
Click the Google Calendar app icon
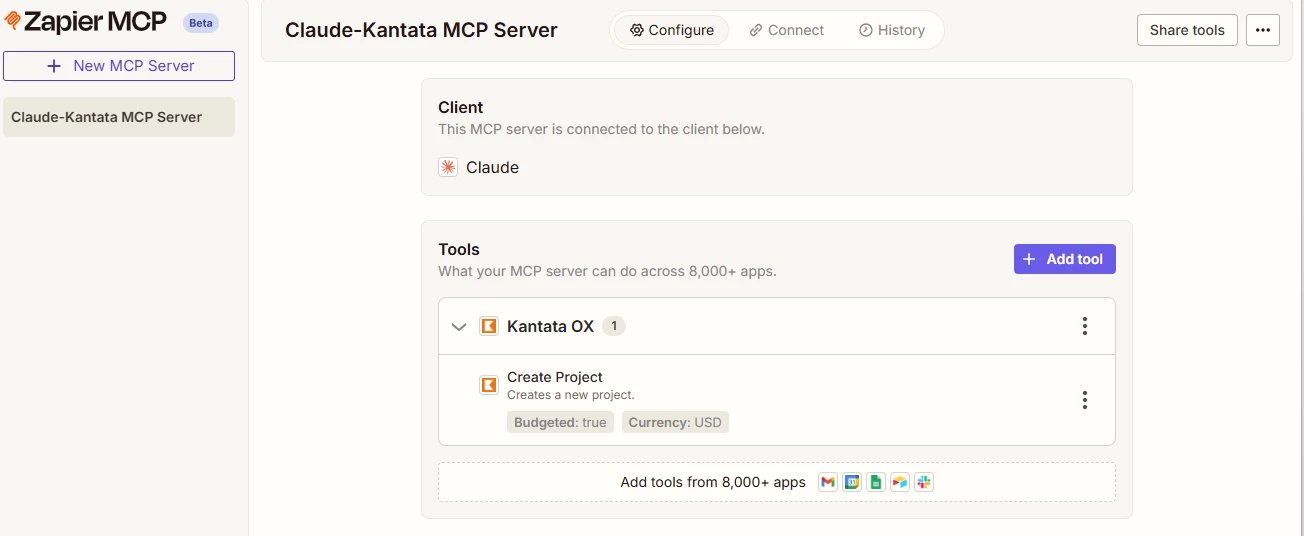(852, 482)
